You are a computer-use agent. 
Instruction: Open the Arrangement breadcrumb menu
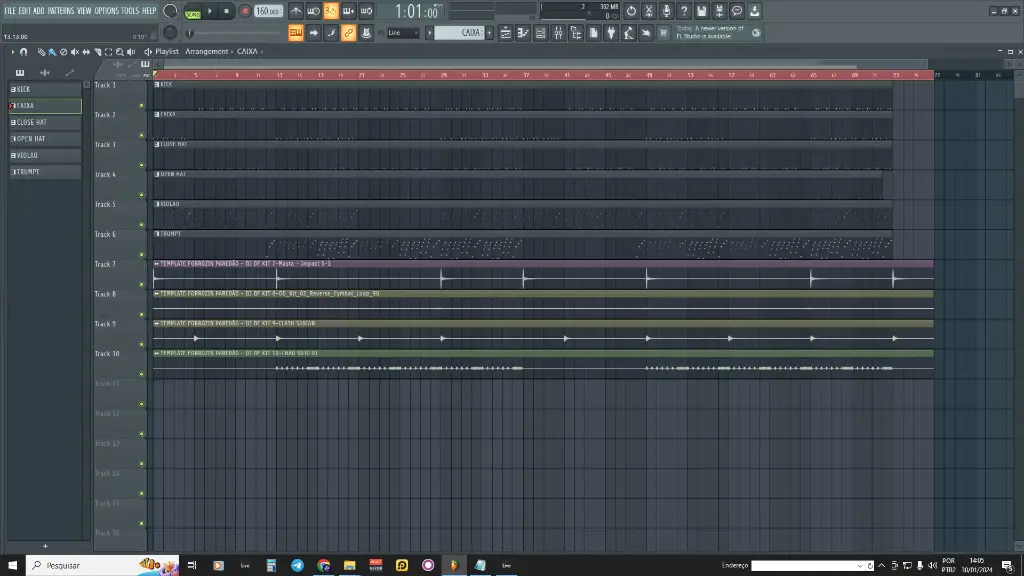[206, 52]
